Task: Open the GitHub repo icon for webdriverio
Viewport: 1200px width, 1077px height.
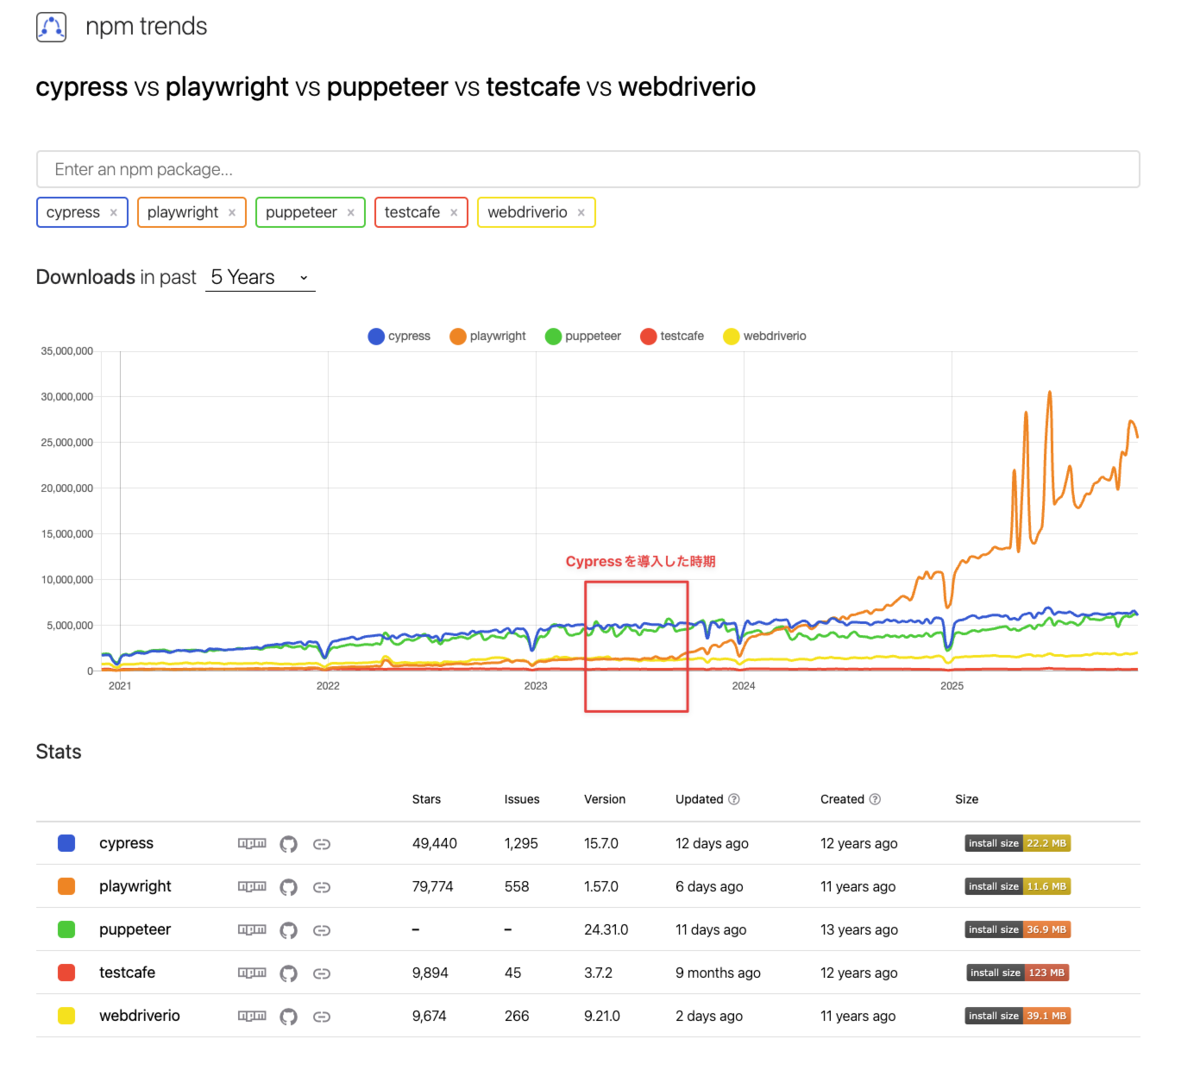Action: tap(289, 1016)
